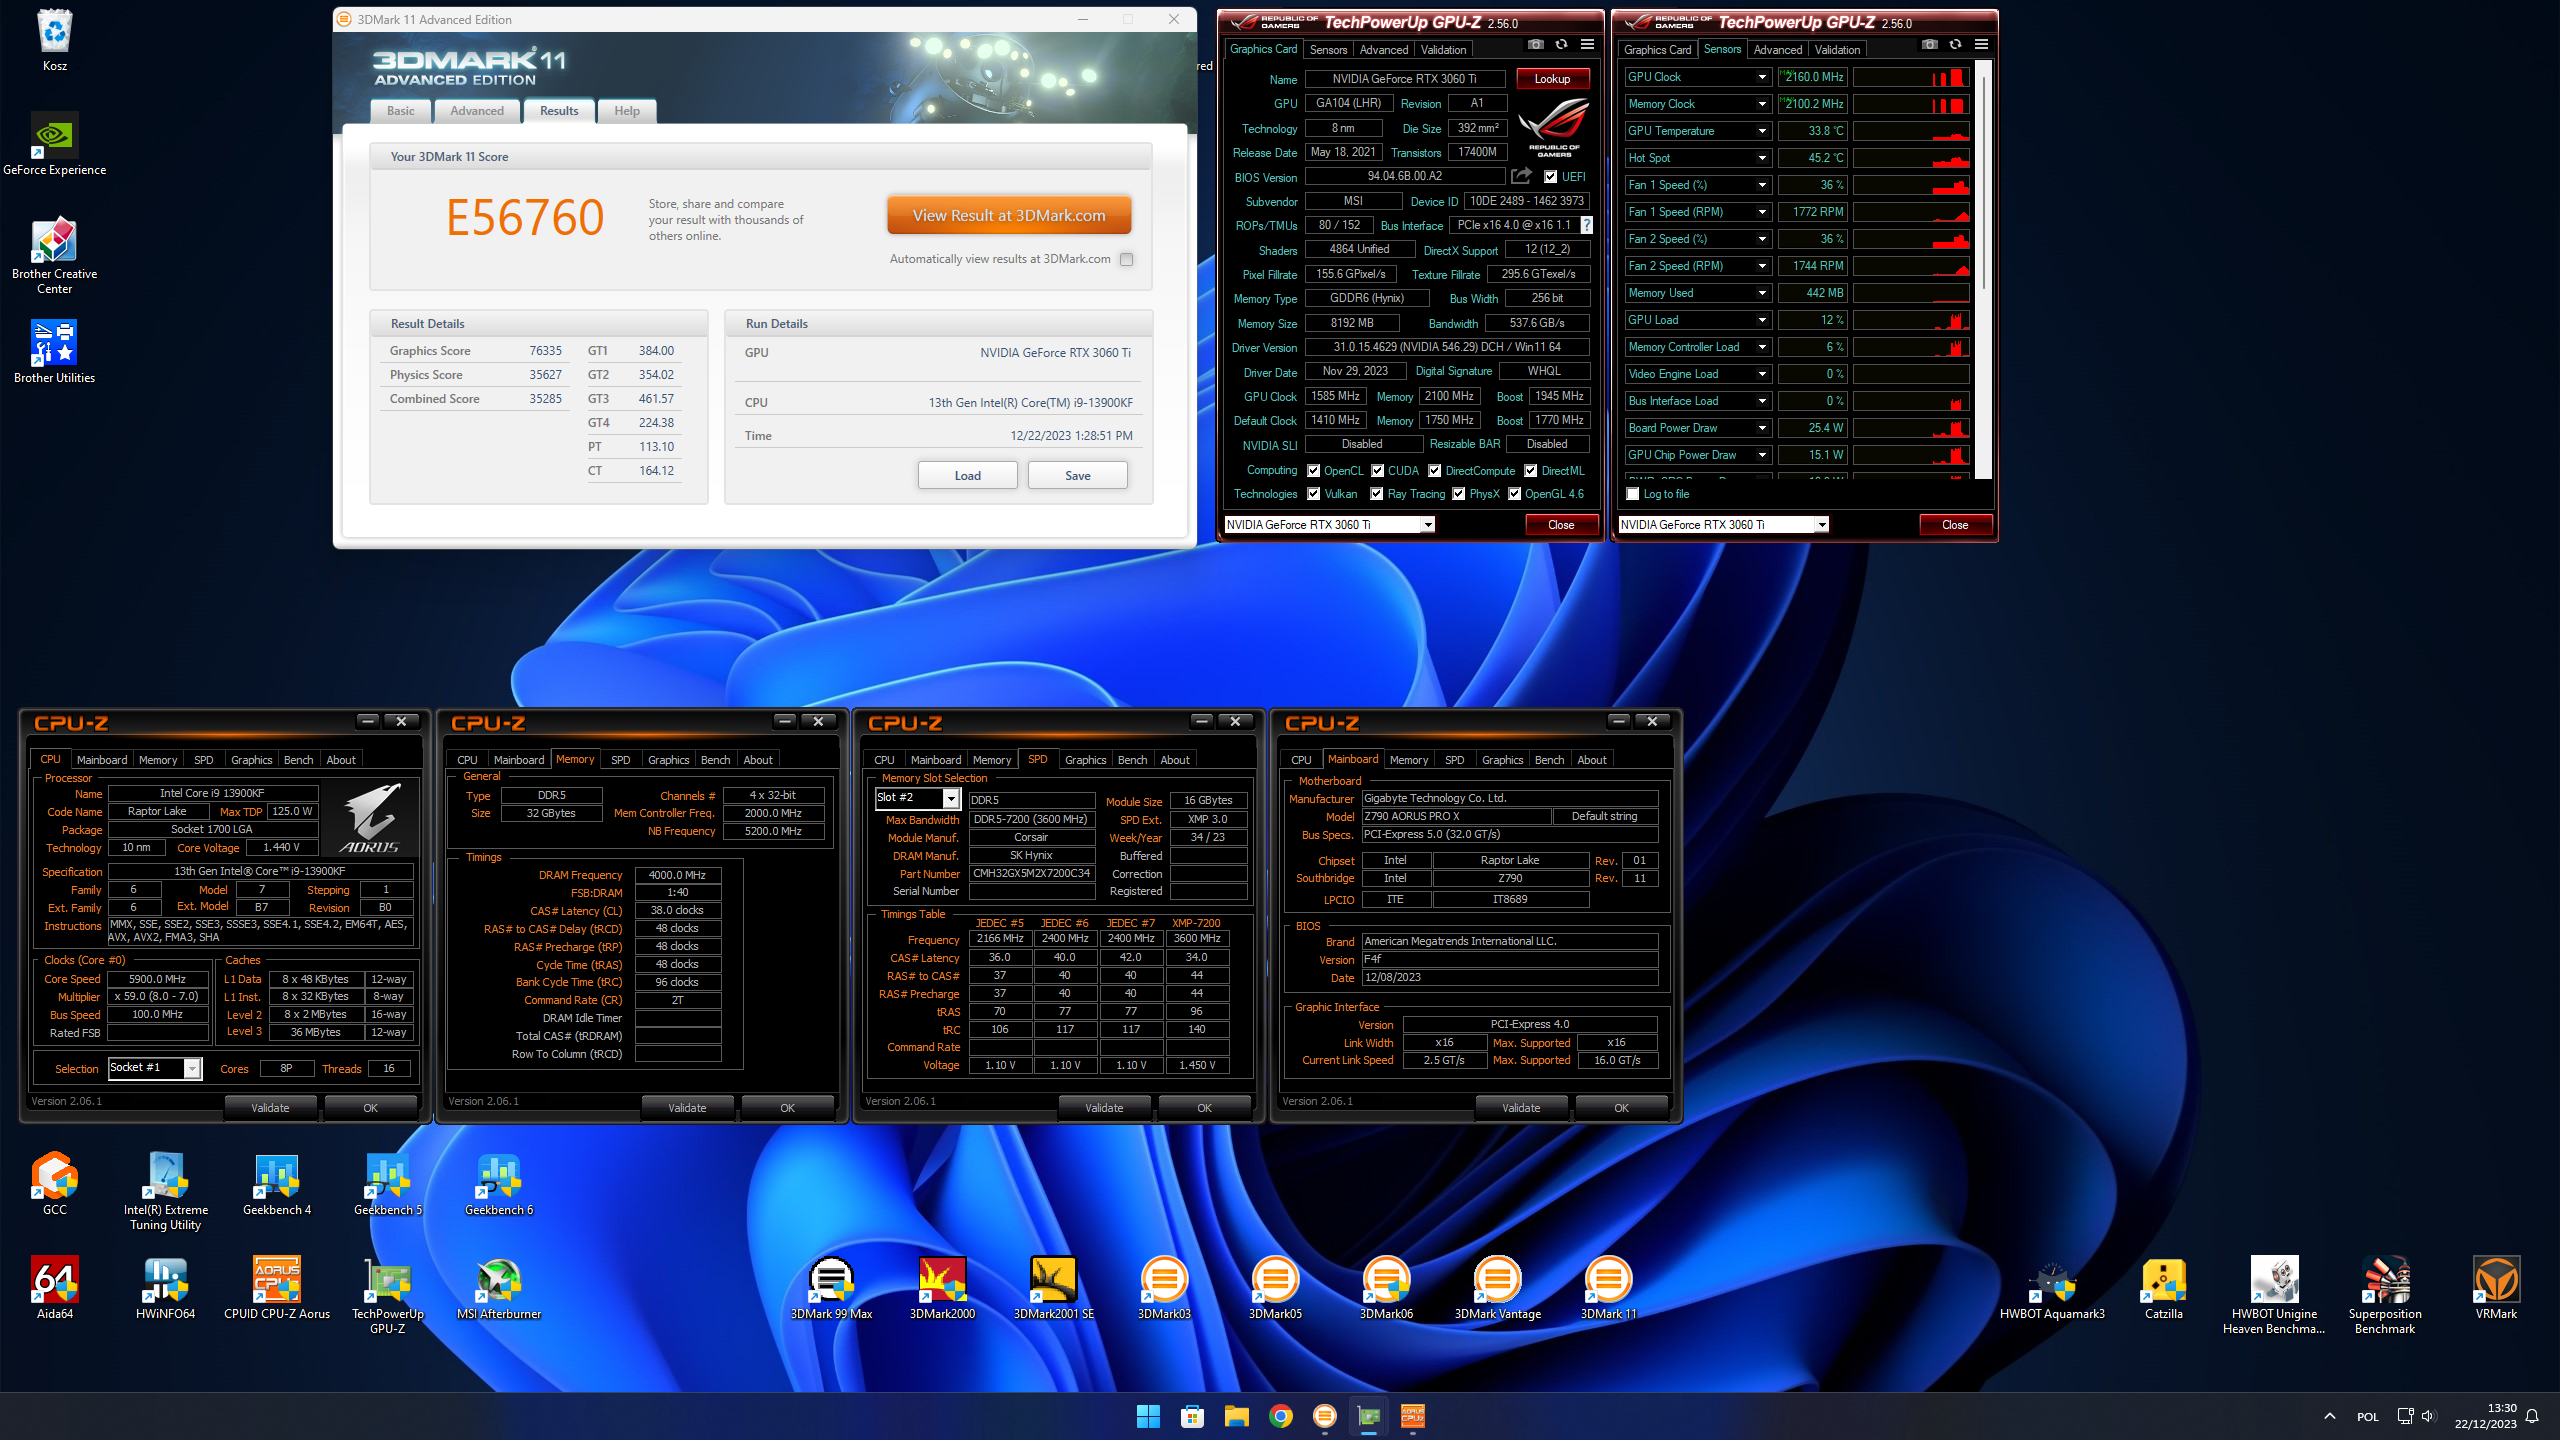2560x1440 pixels.
Task: Expand Hot Spot sensor dropdown
Action: coord(1762,158)
